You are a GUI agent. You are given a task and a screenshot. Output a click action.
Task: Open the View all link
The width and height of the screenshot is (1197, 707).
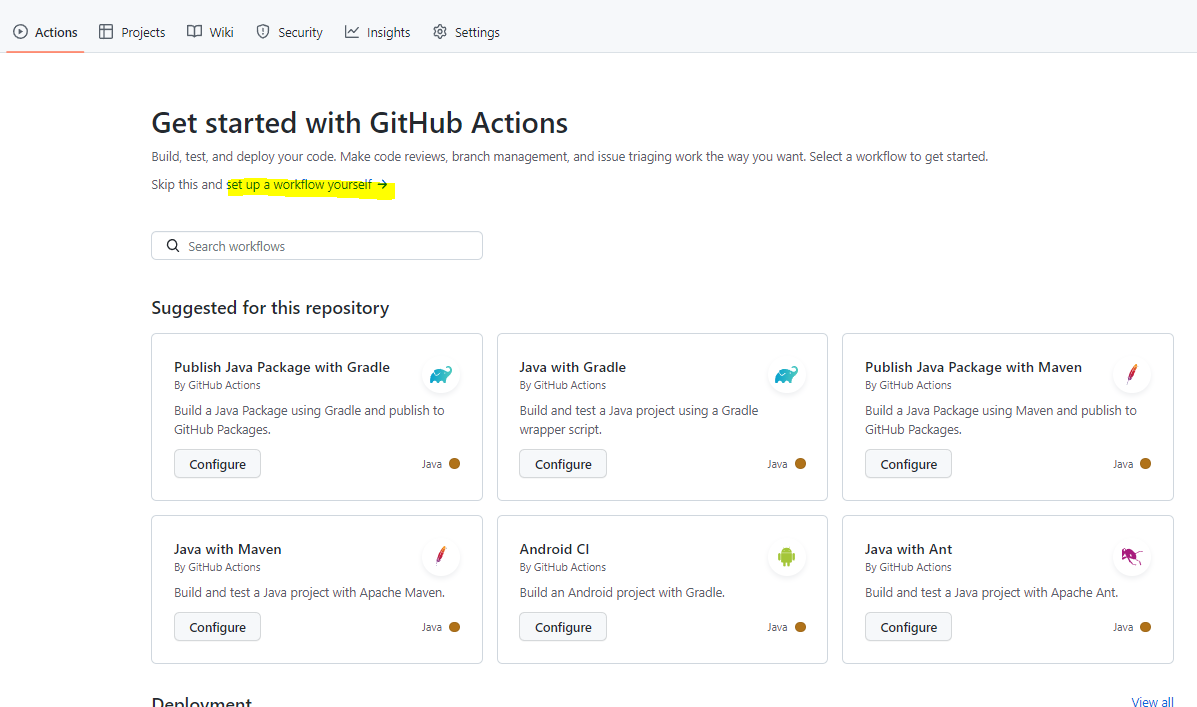[x=1152, y=702]
